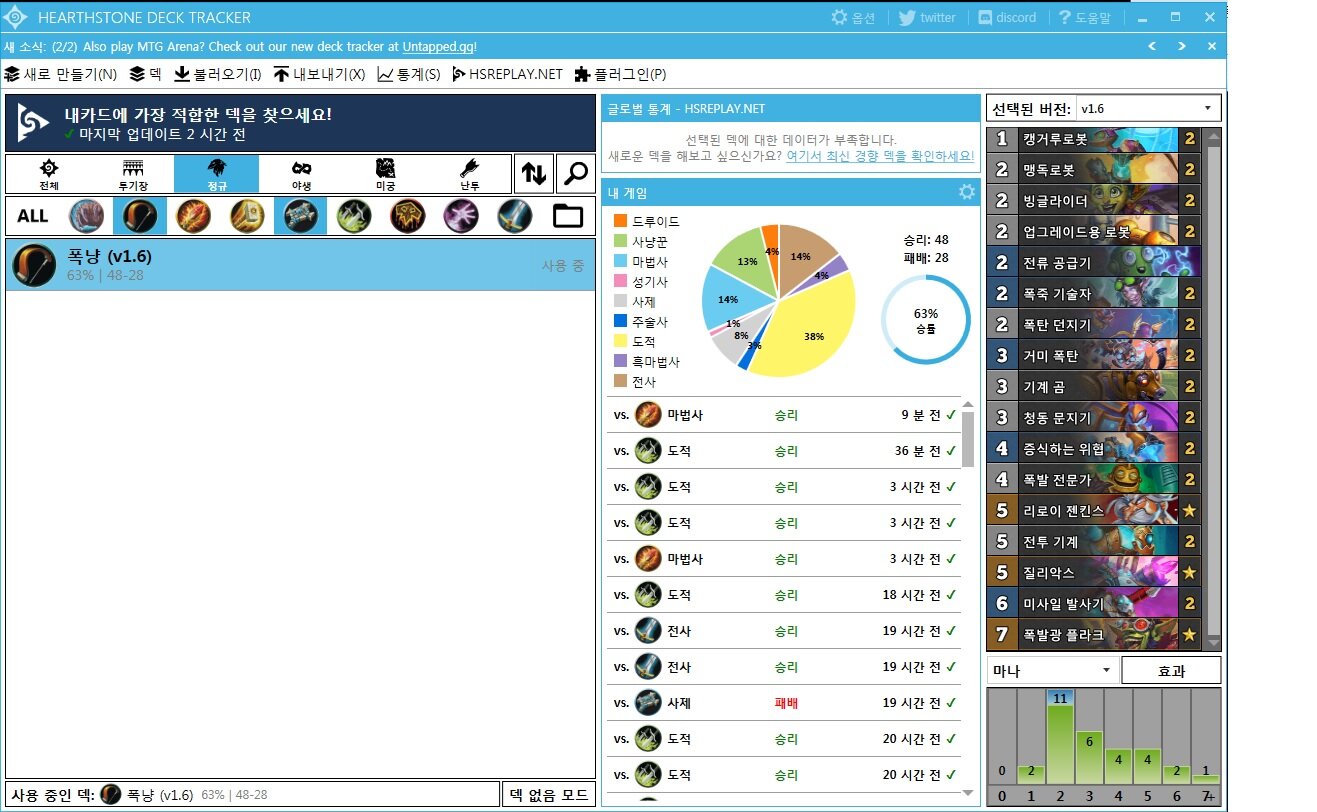Toggle the Paladin class filter

tap(247, 215)
